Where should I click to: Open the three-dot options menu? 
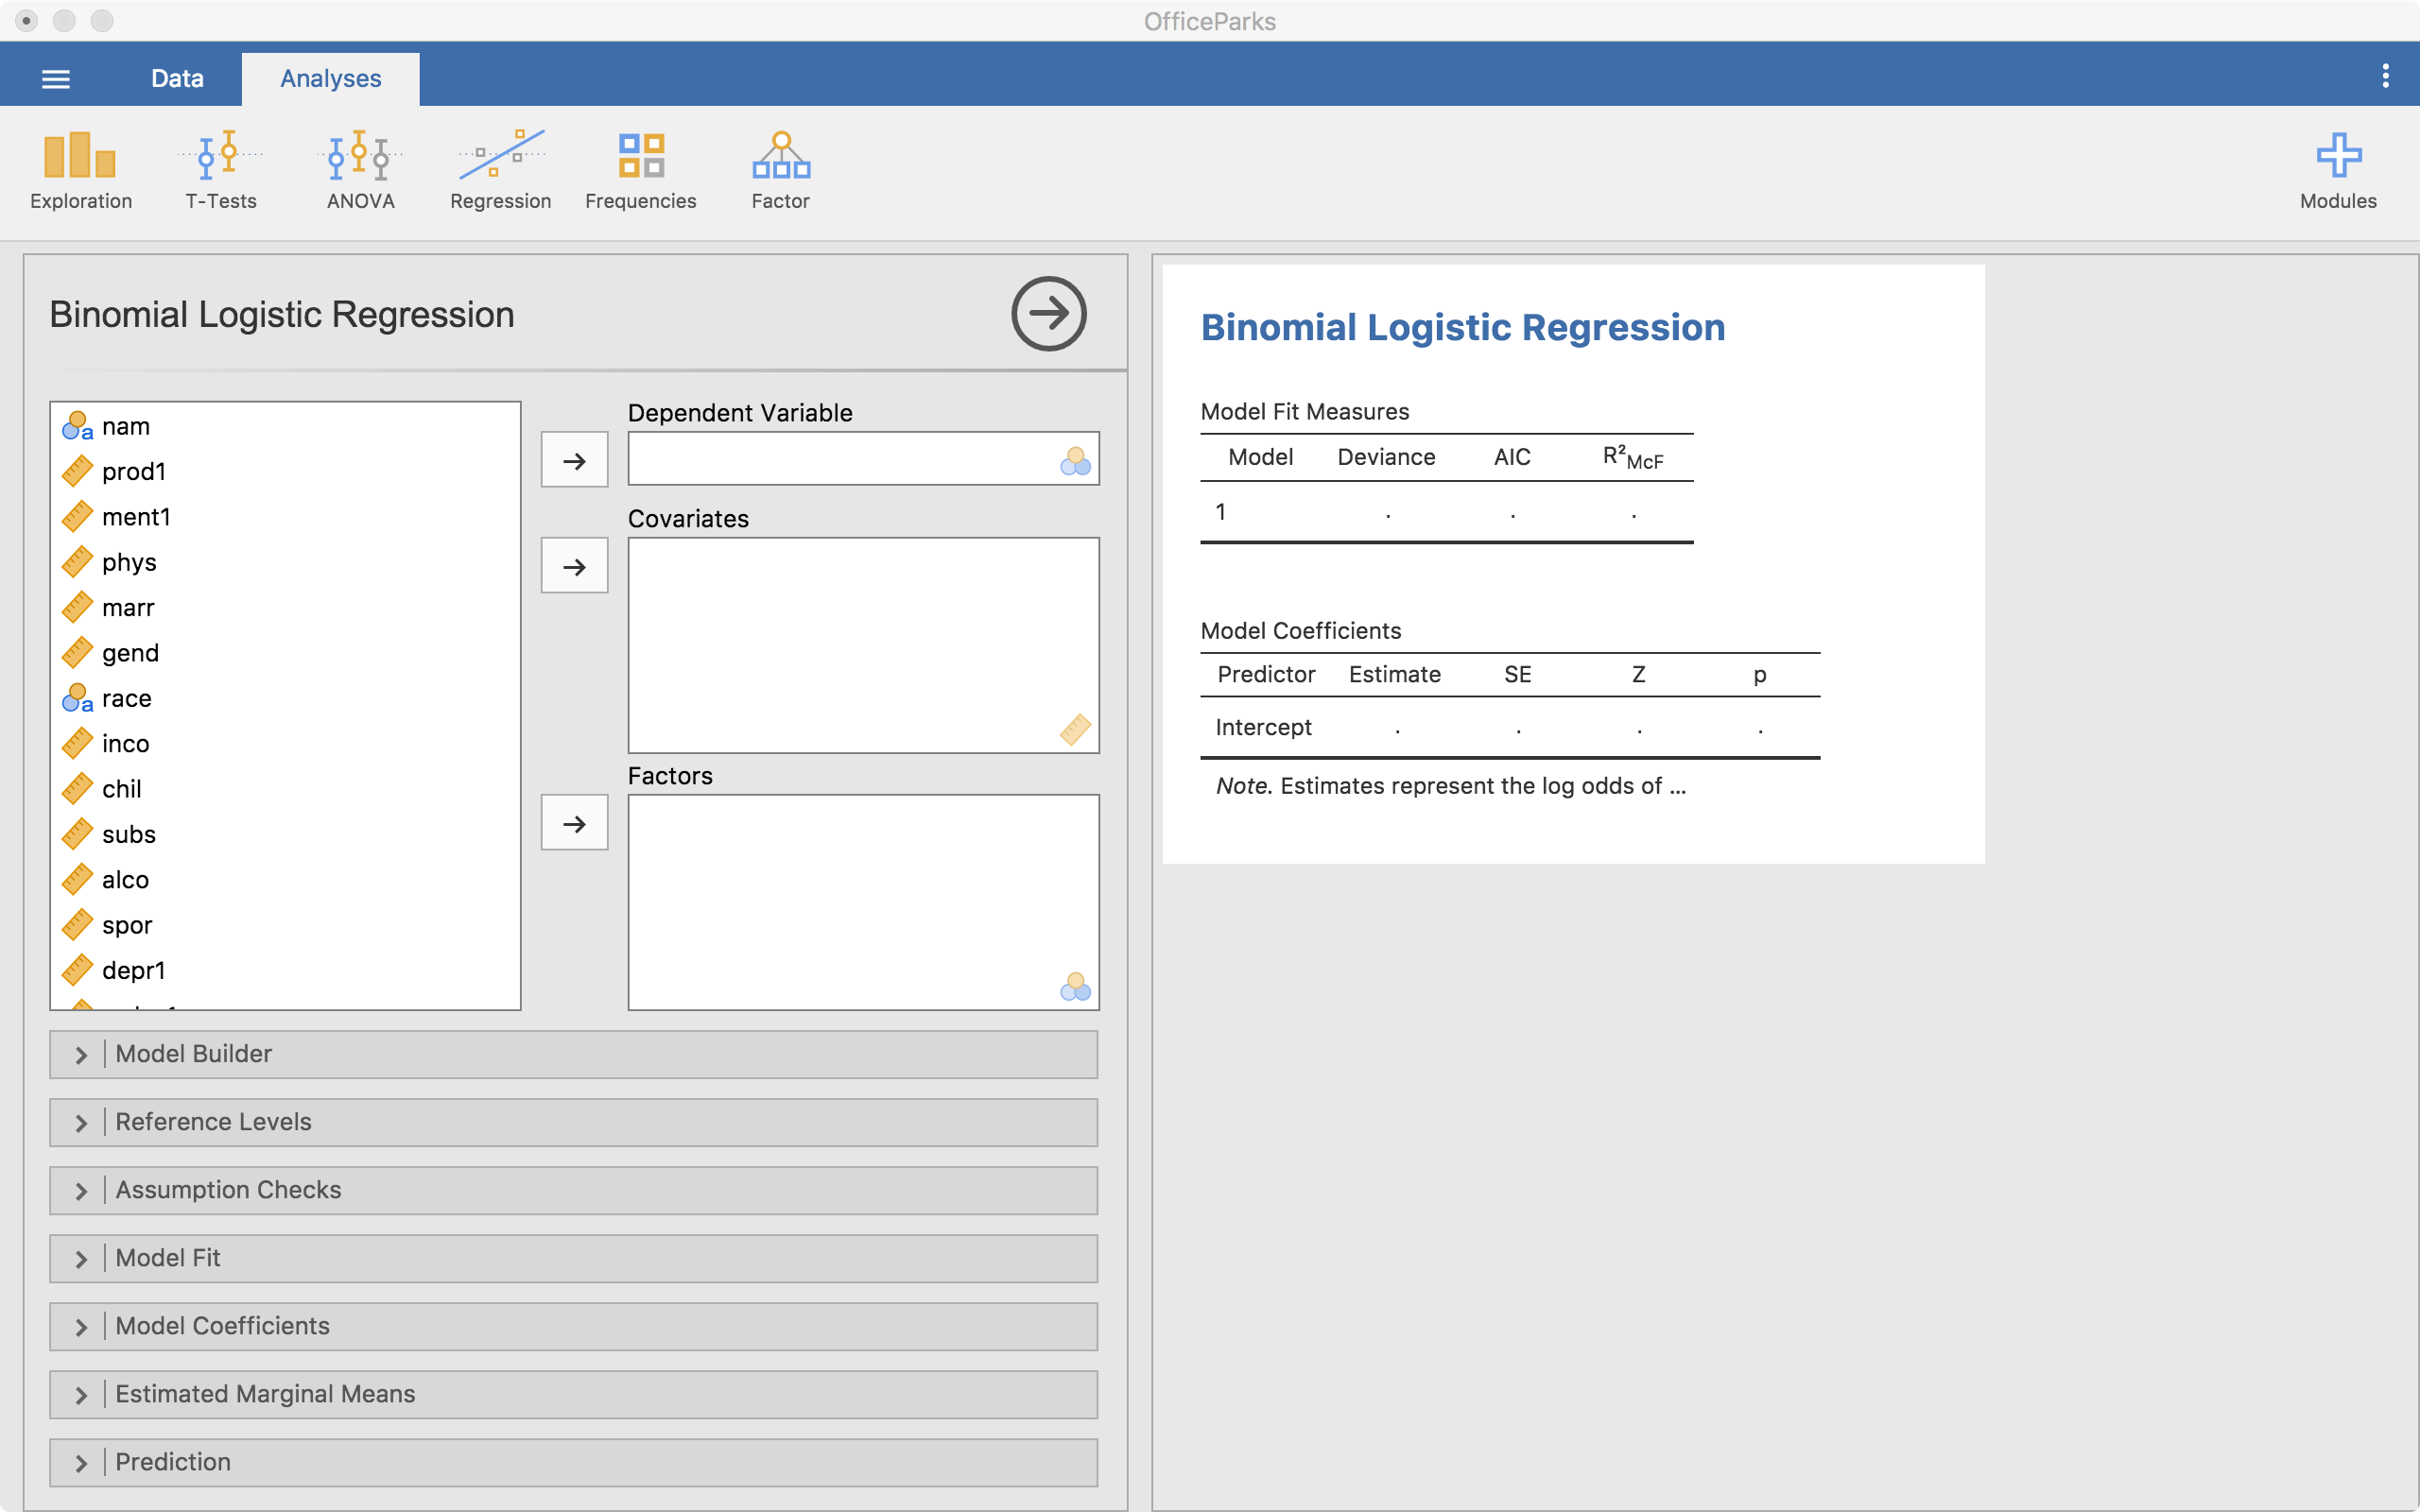(x=2385, y=76)
